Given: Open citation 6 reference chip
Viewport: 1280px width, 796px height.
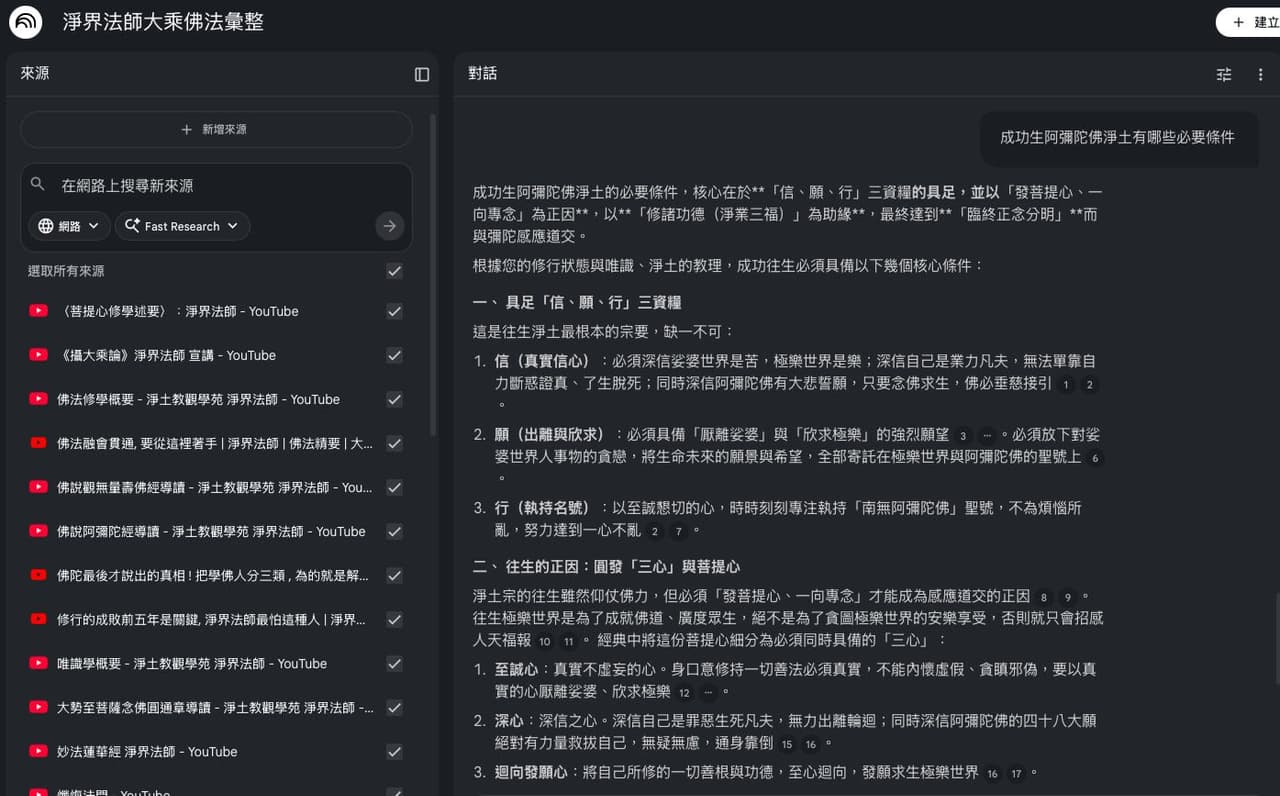Looking at the screenshot, I should [1095, 458].
